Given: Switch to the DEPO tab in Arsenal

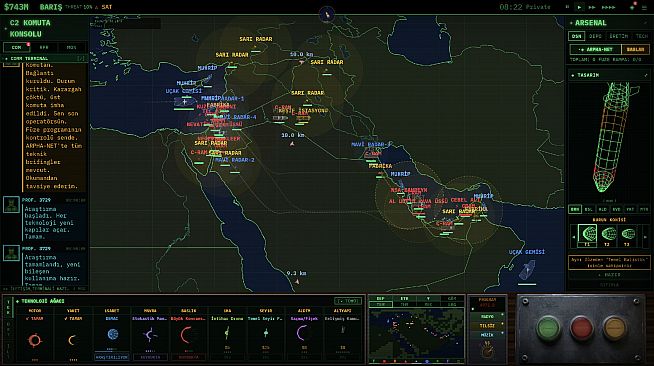Looking at the screenshot, I should (595, 36).
